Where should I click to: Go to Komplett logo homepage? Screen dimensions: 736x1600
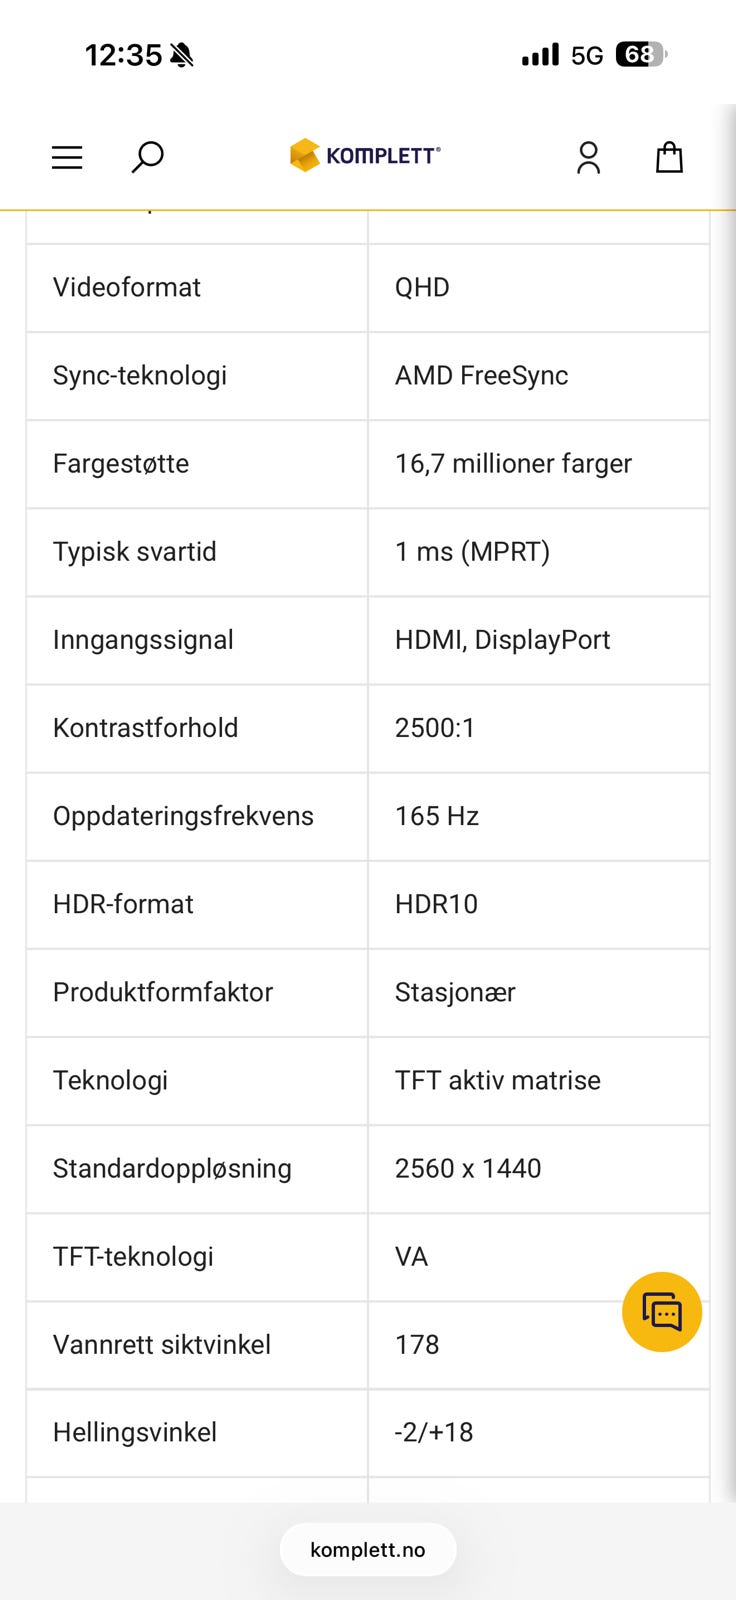pos(366,155)
